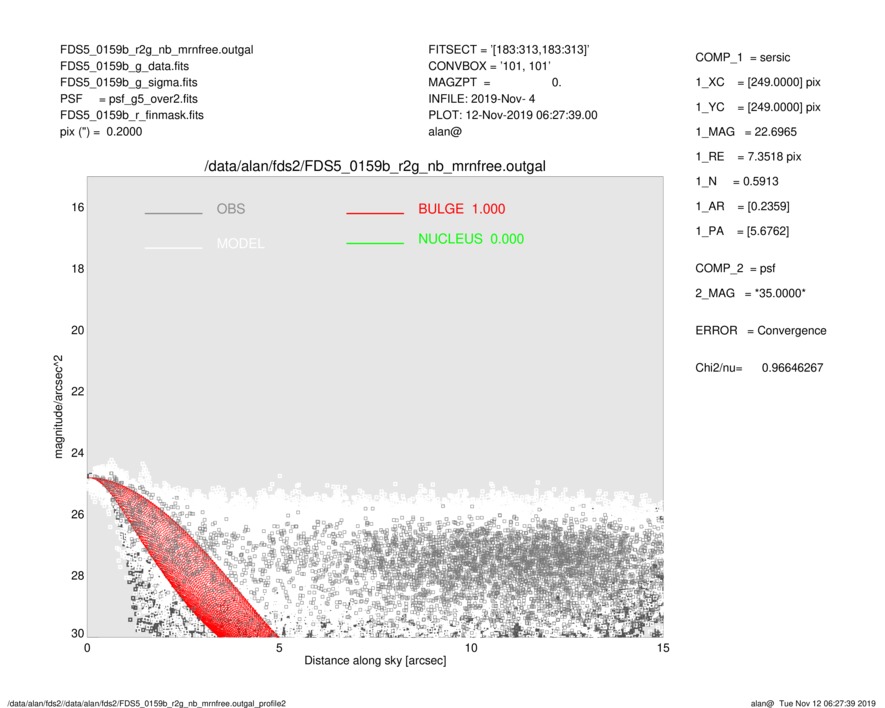Select the Chi2/nu value 0.96646267

(791, 368)
